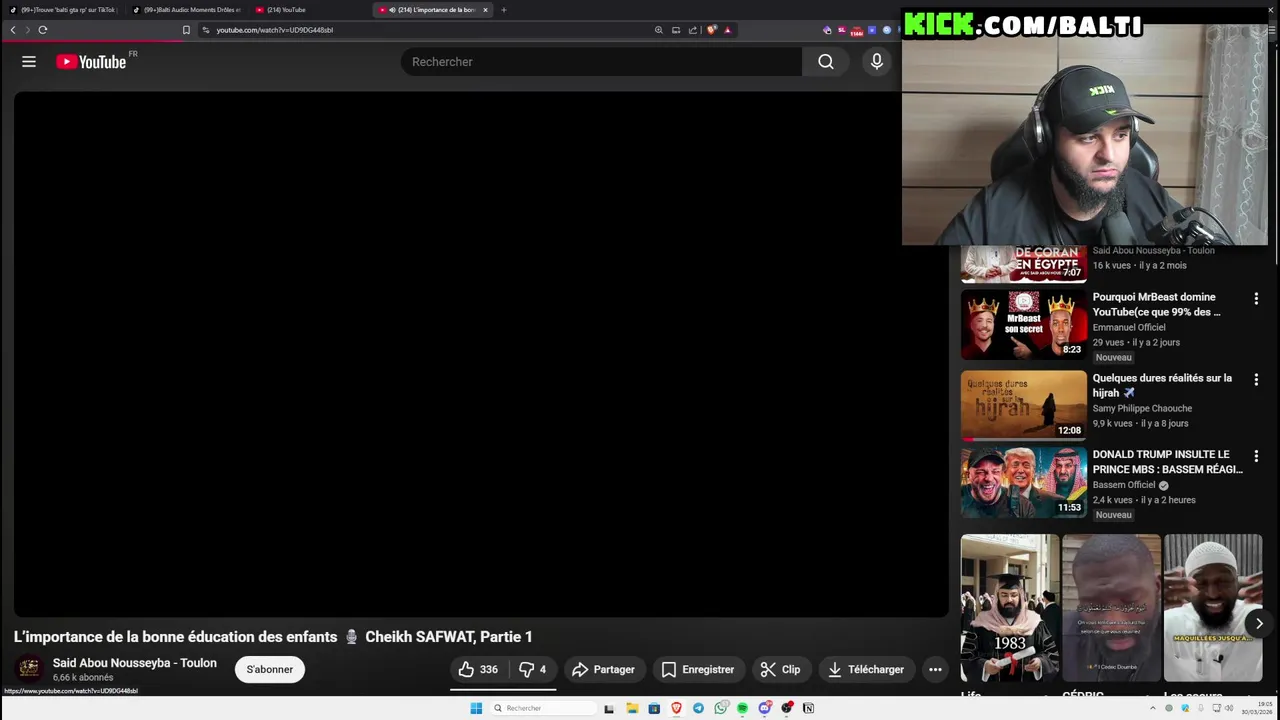Open Discord from the taskbar

[x=765, y=708]
